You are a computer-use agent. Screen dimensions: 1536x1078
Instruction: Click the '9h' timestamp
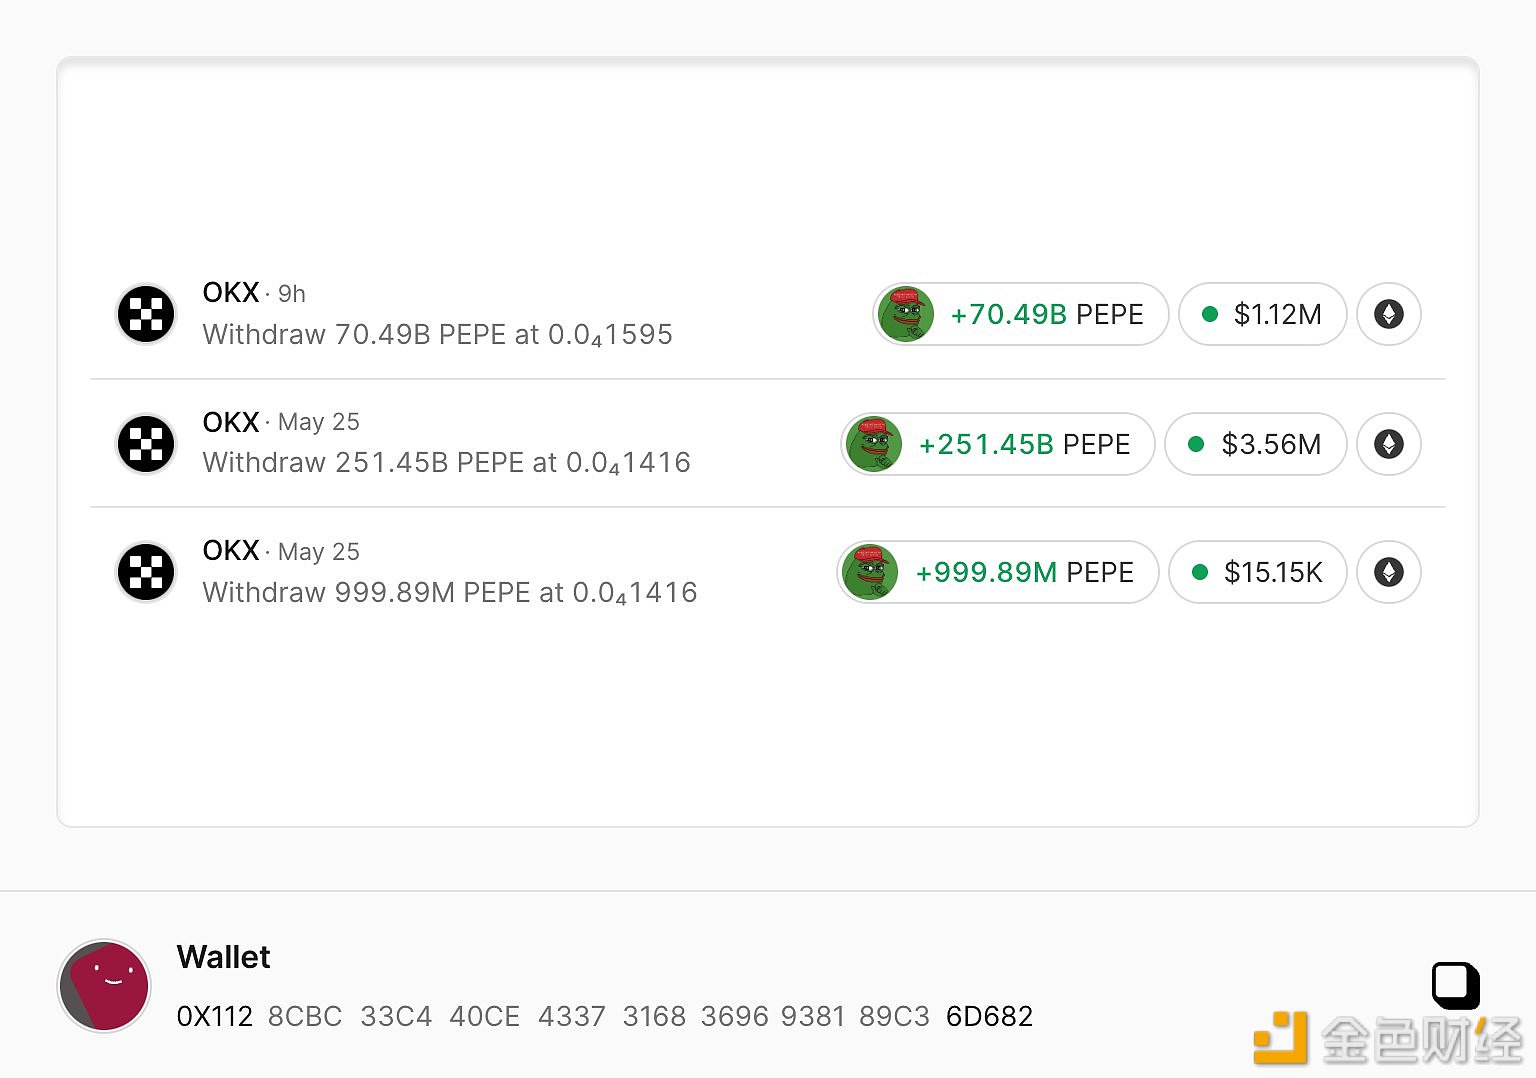(x=292, y=294)
